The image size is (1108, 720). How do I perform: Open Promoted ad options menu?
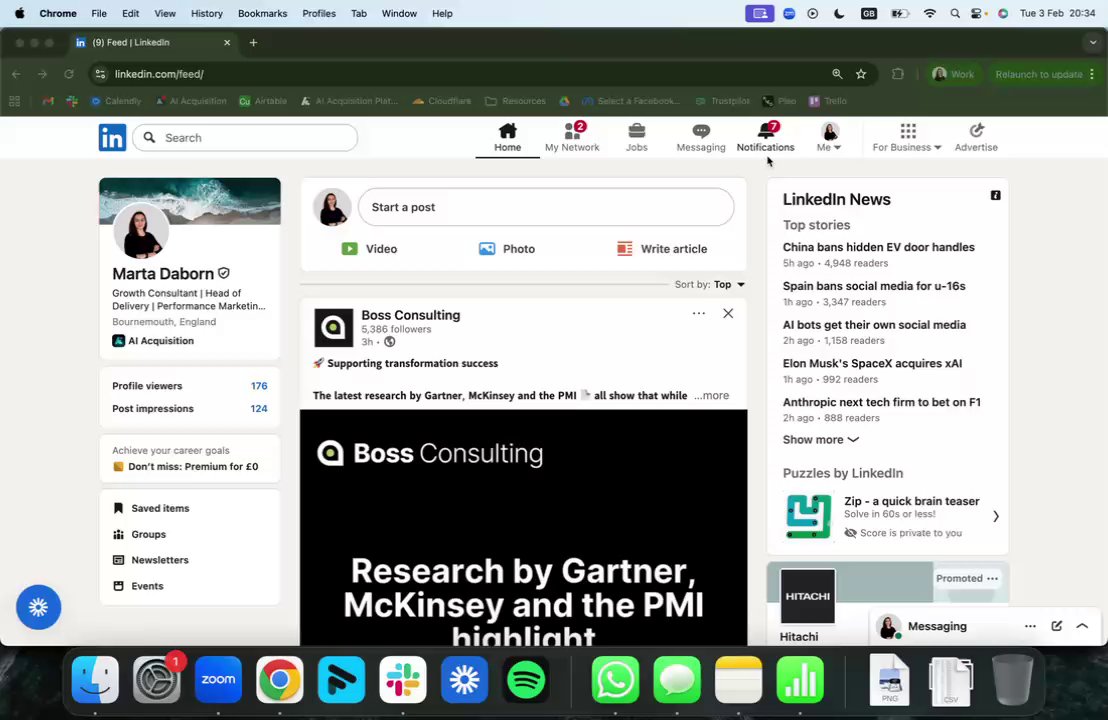pyautogui.click(x=992, y=579)
